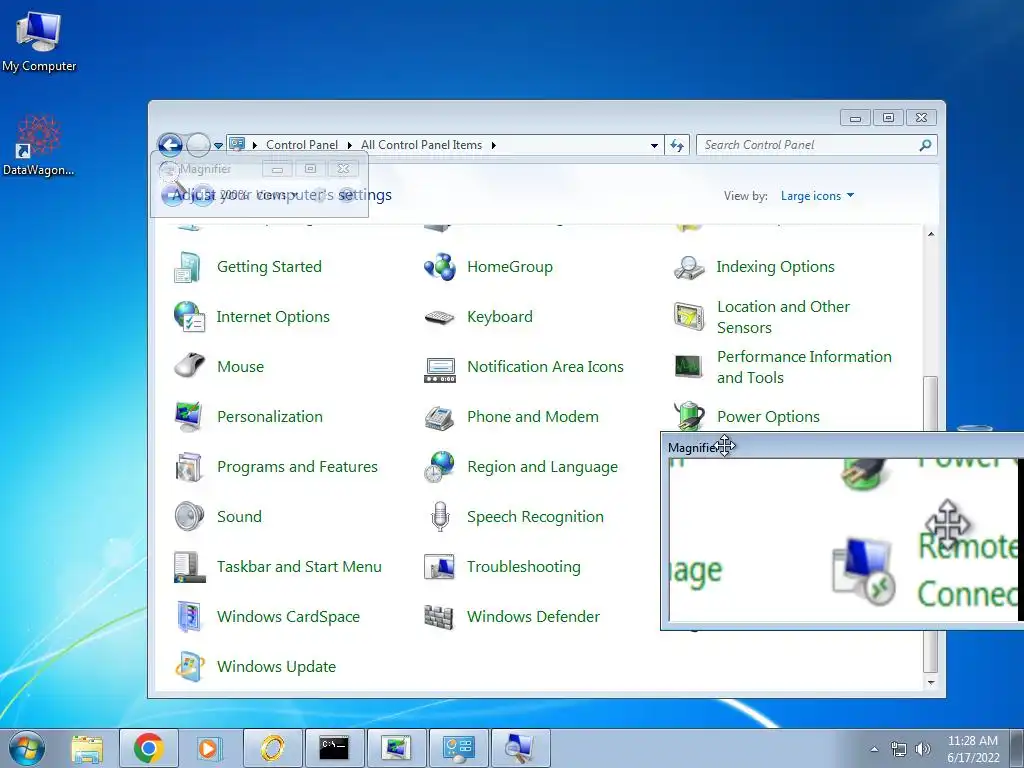Open the Sound speaker icon
Screen dimensions: 1024x768
pyautogui.click(x=189, y=517)
